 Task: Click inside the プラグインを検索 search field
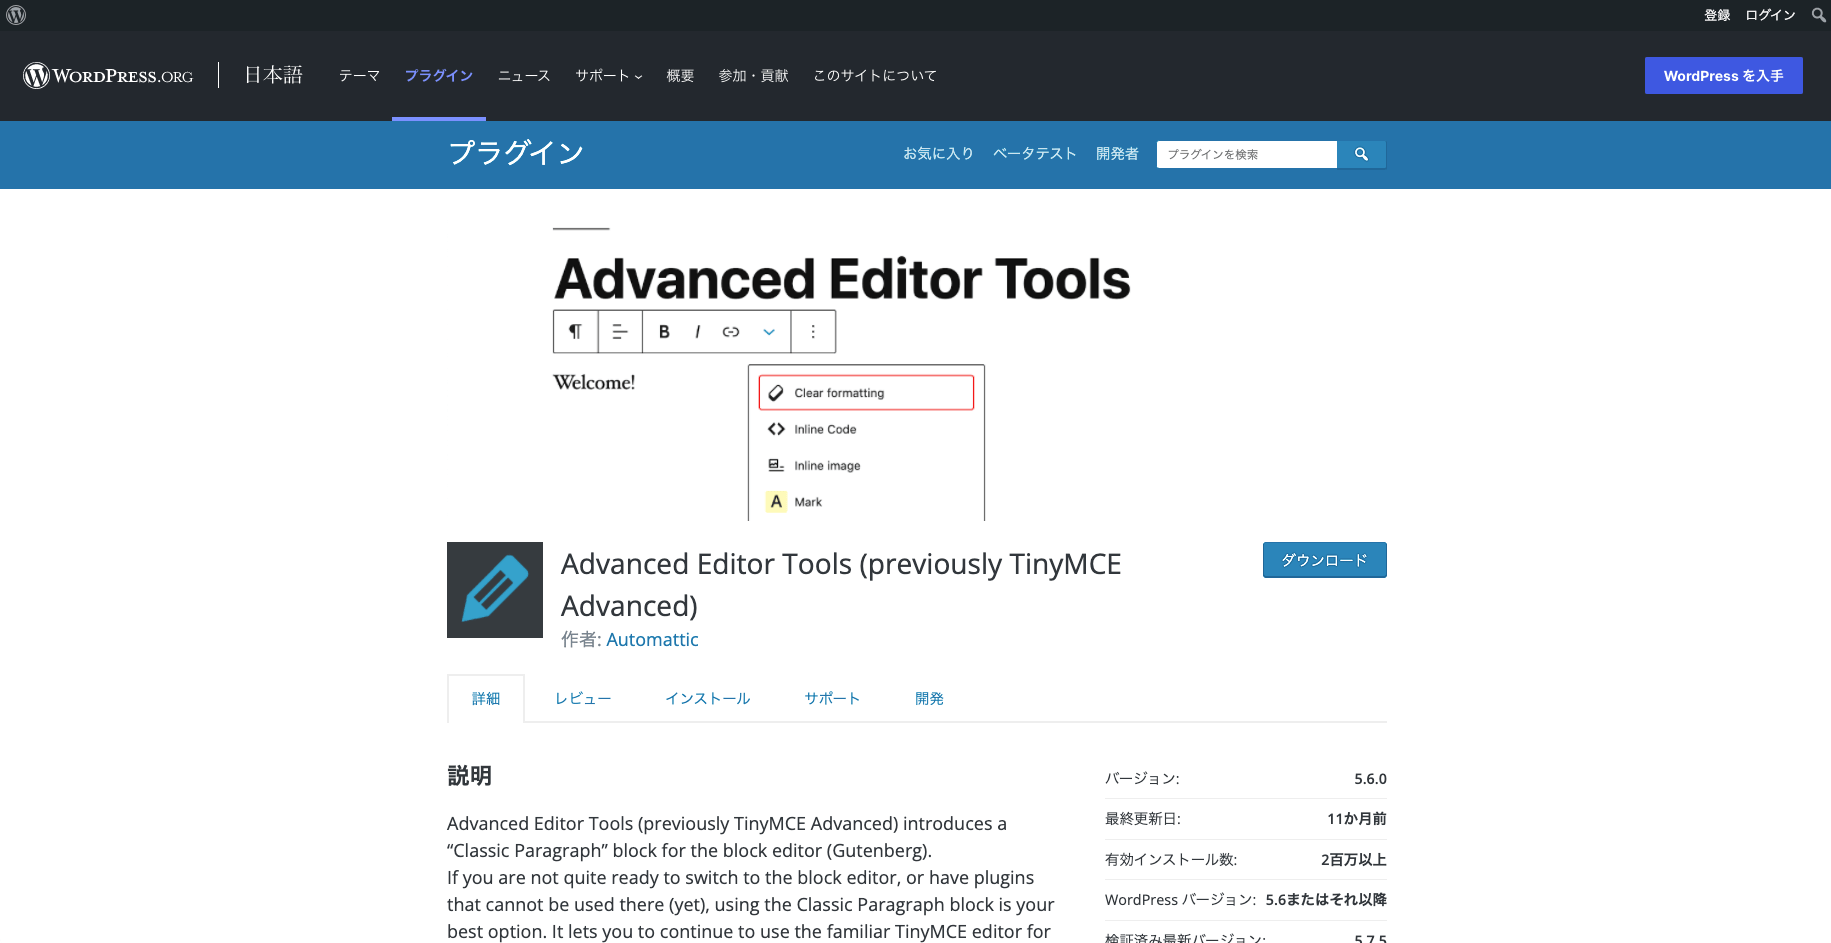pyautogui.click(x=1245, y=154)
